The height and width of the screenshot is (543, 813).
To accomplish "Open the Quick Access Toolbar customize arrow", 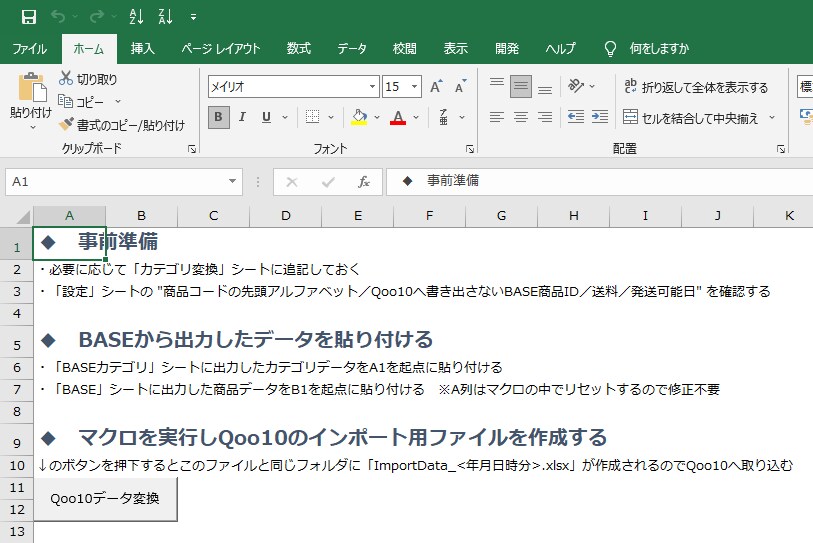I will 193,17.
